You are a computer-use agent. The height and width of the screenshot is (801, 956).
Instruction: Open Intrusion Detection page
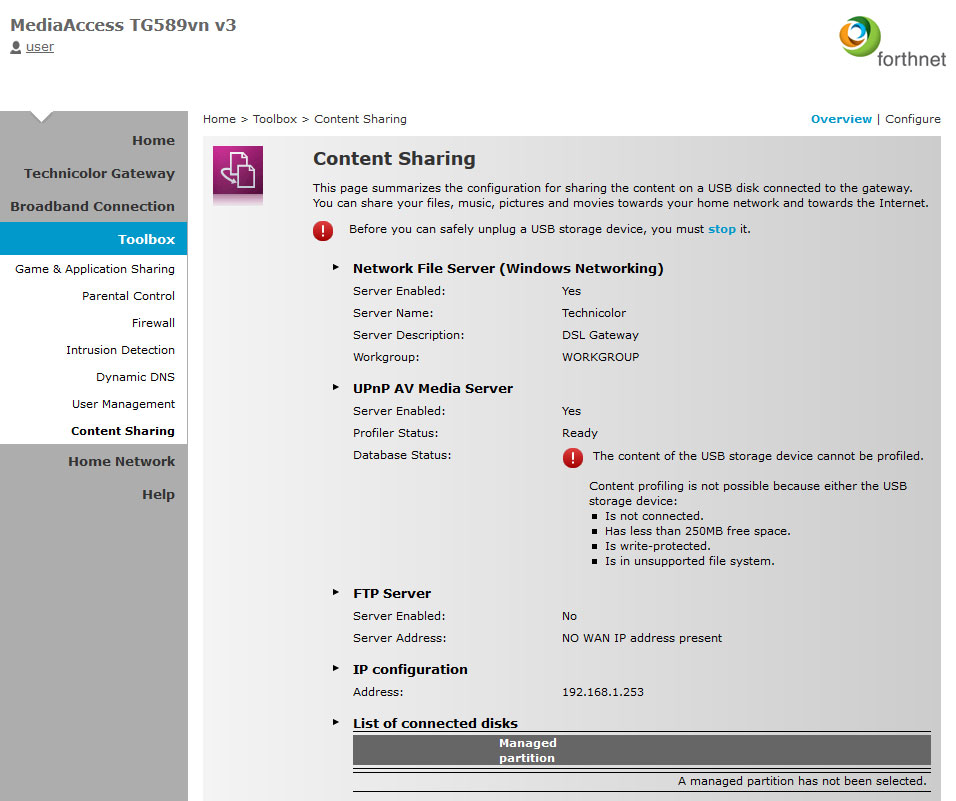tap(121, 350)
